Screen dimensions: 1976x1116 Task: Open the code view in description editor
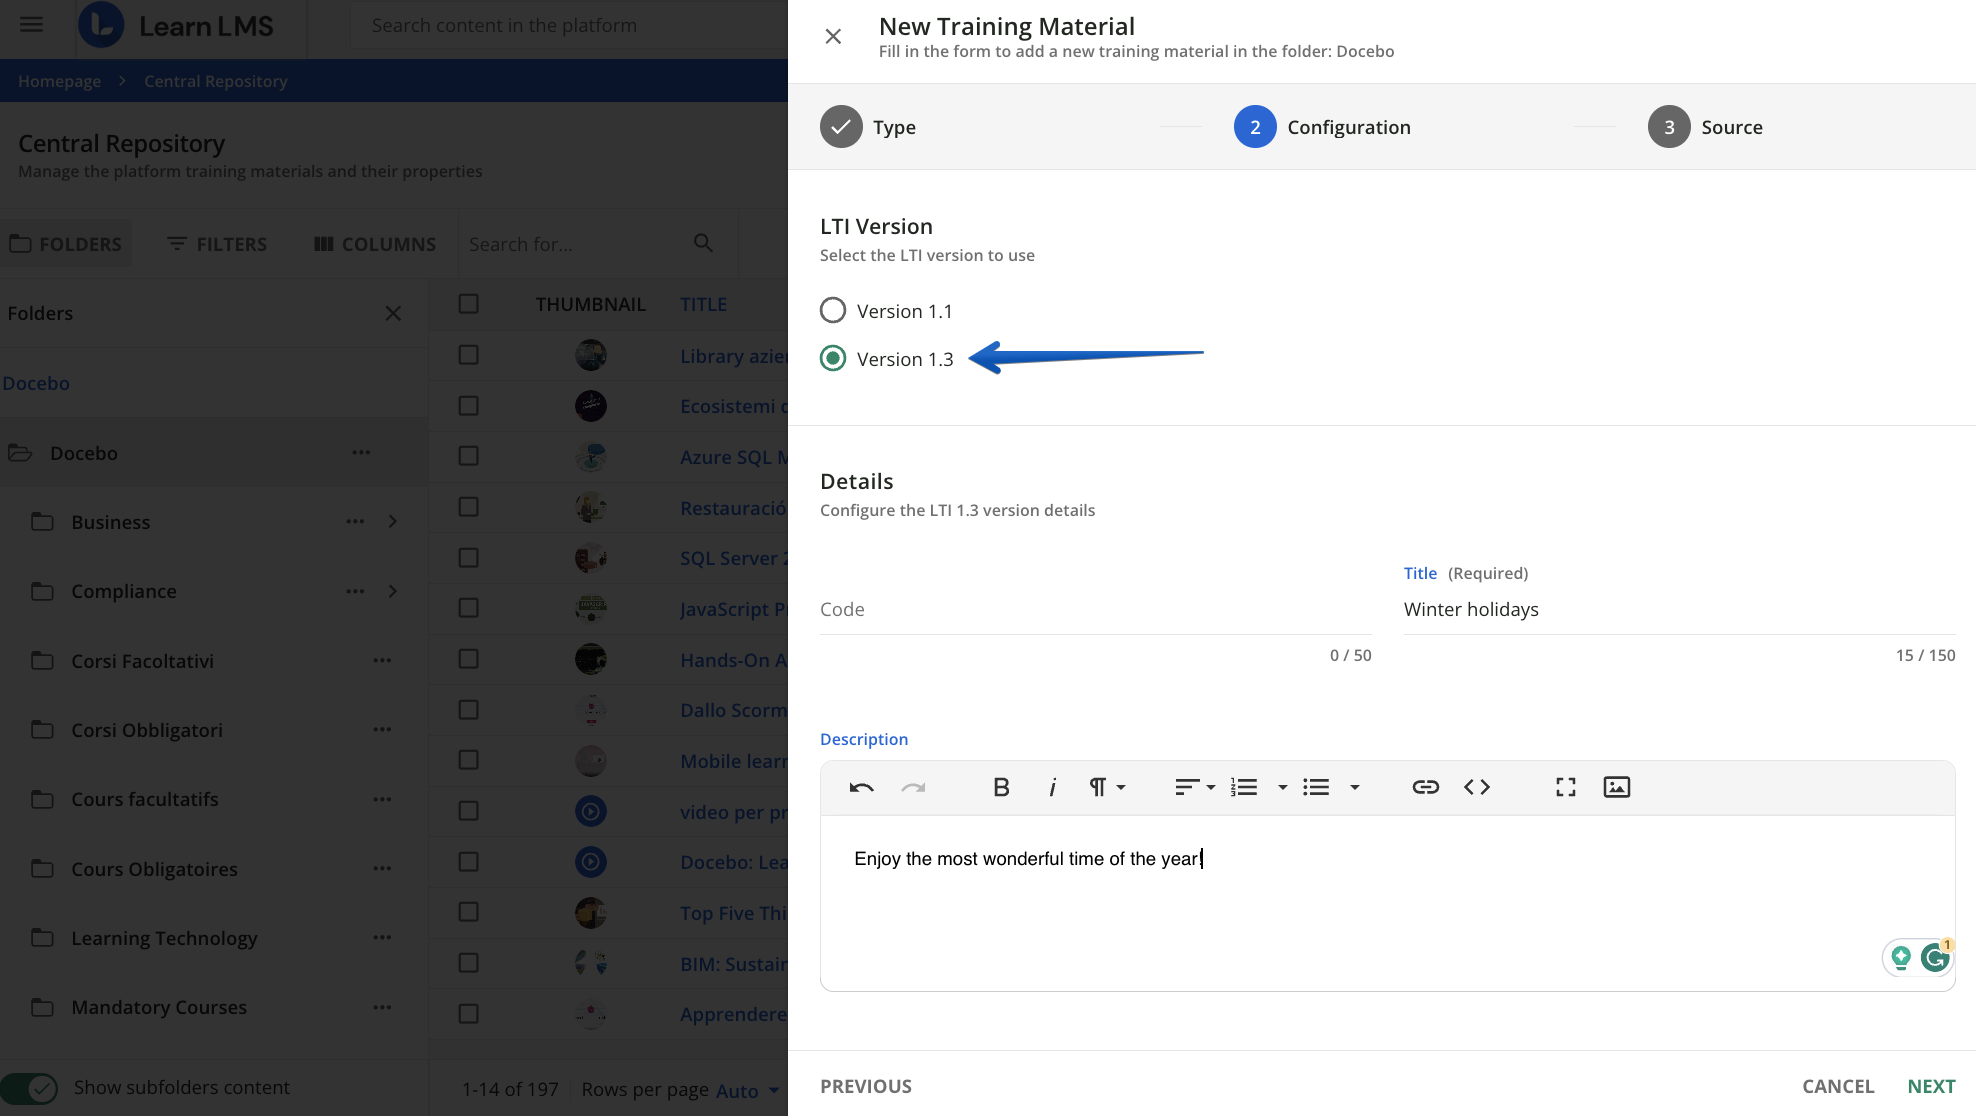pyautogui.click(x=1477, y=787)
